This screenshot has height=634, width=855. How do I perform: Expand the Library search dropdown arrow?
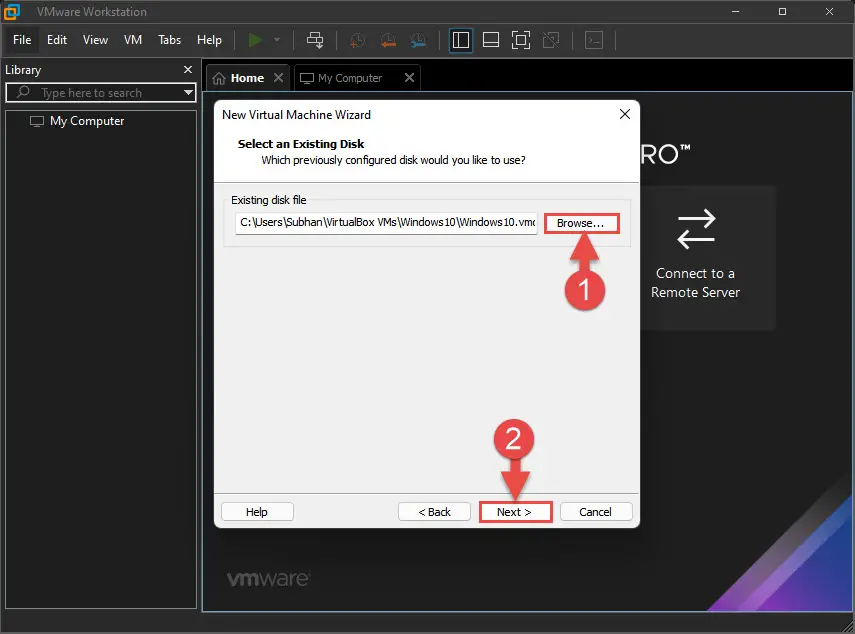[x=188, y=93]
